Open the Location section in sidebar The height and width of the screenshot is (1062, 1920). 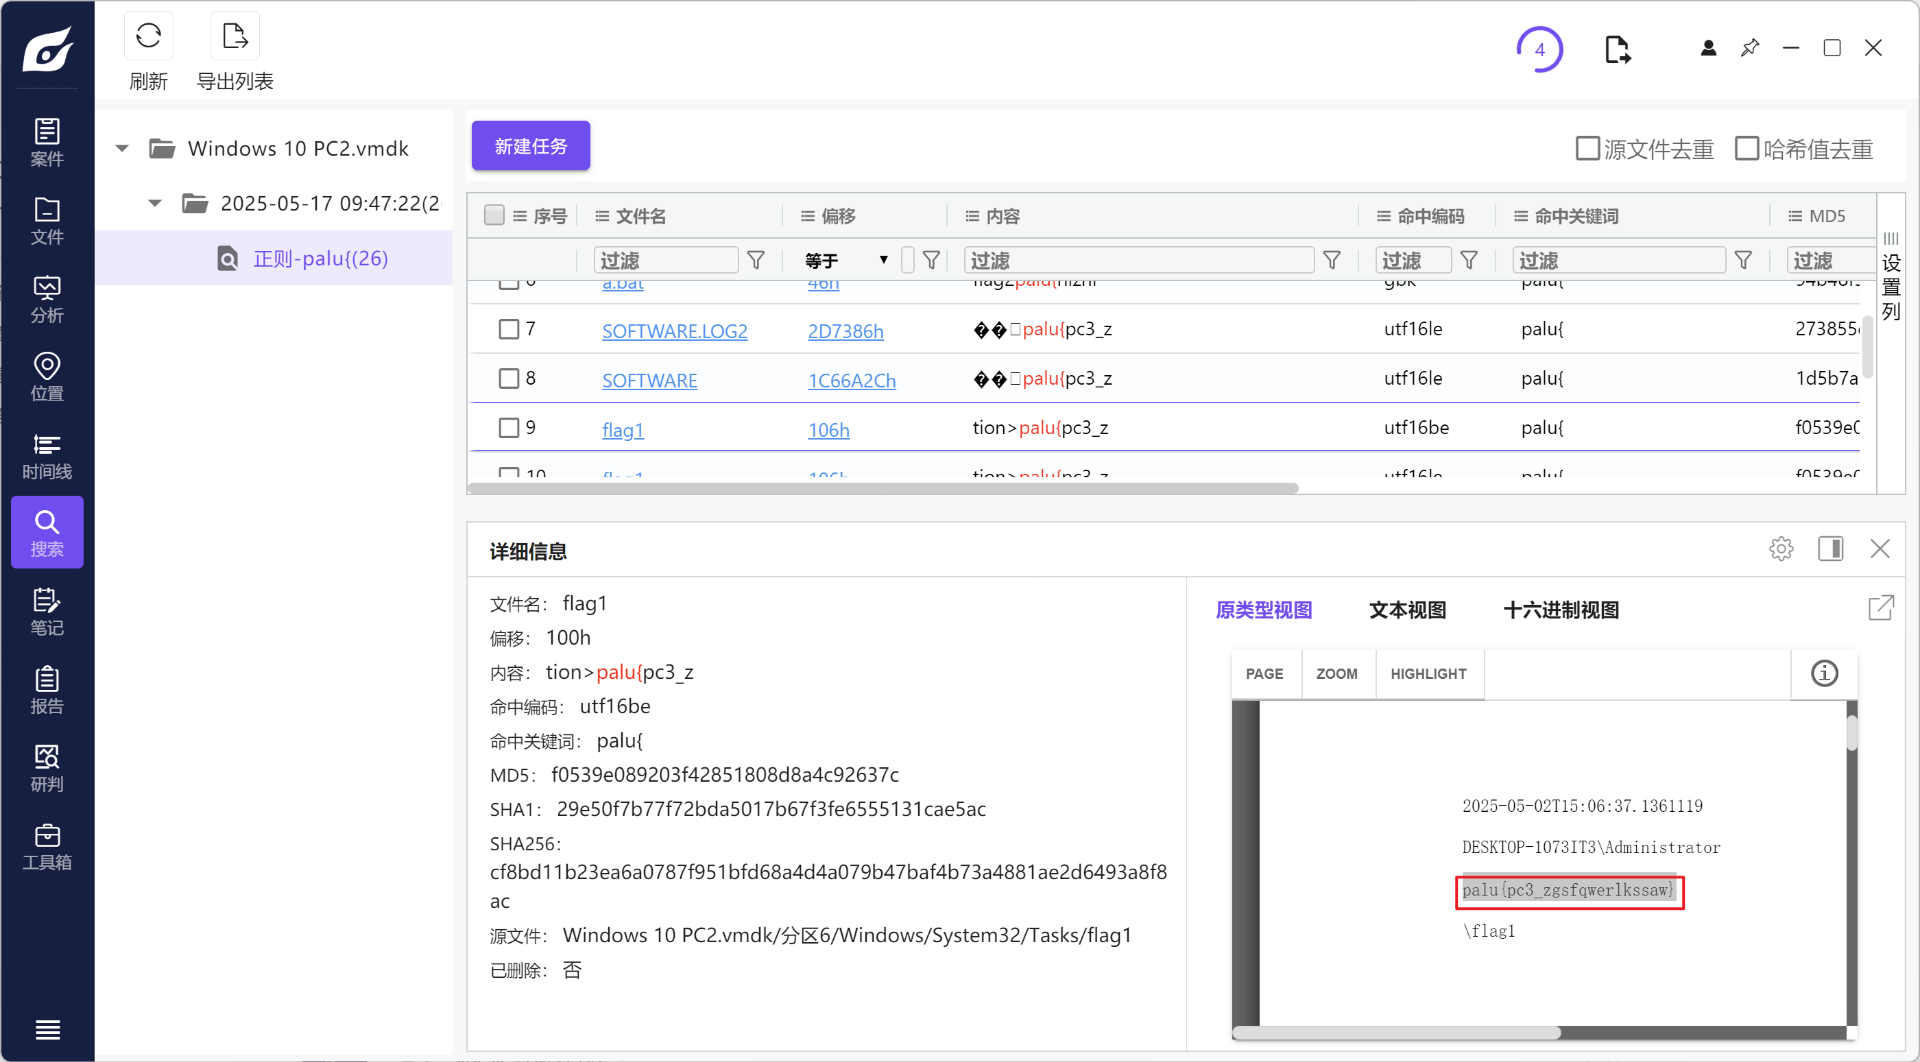click(x=47, y=376)
